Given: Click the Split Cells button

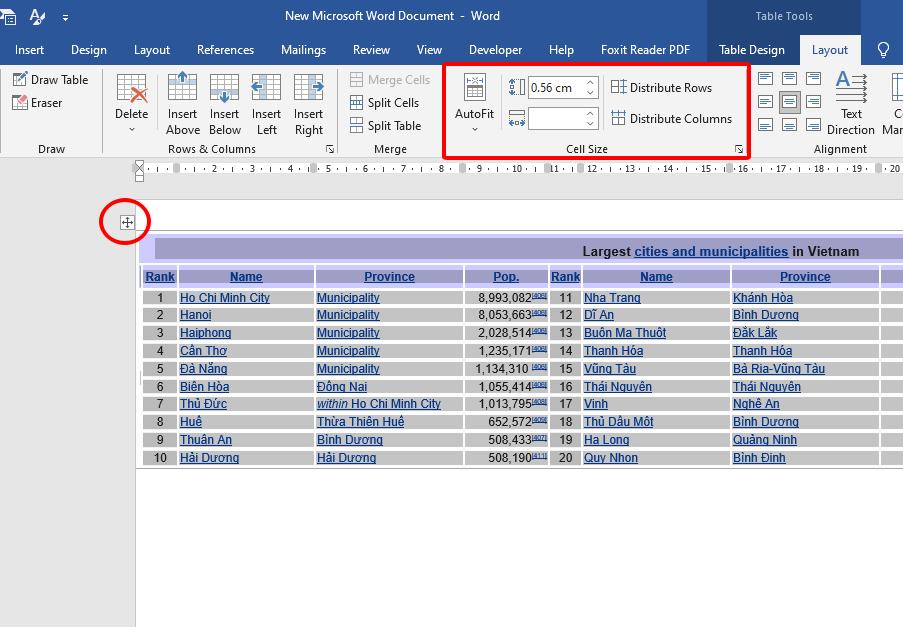Looking at the screenshot, I should (385, 103).
